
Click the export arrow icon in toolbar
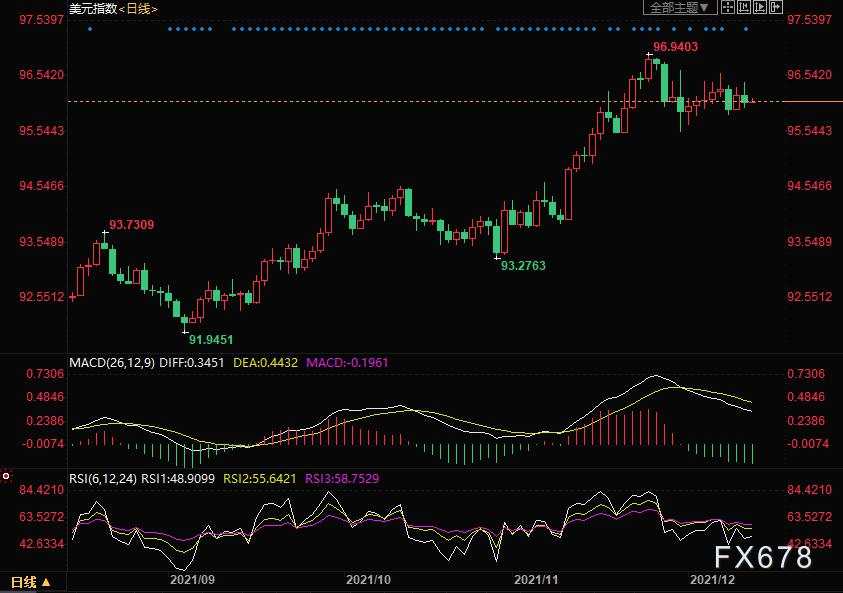(776, 7)
